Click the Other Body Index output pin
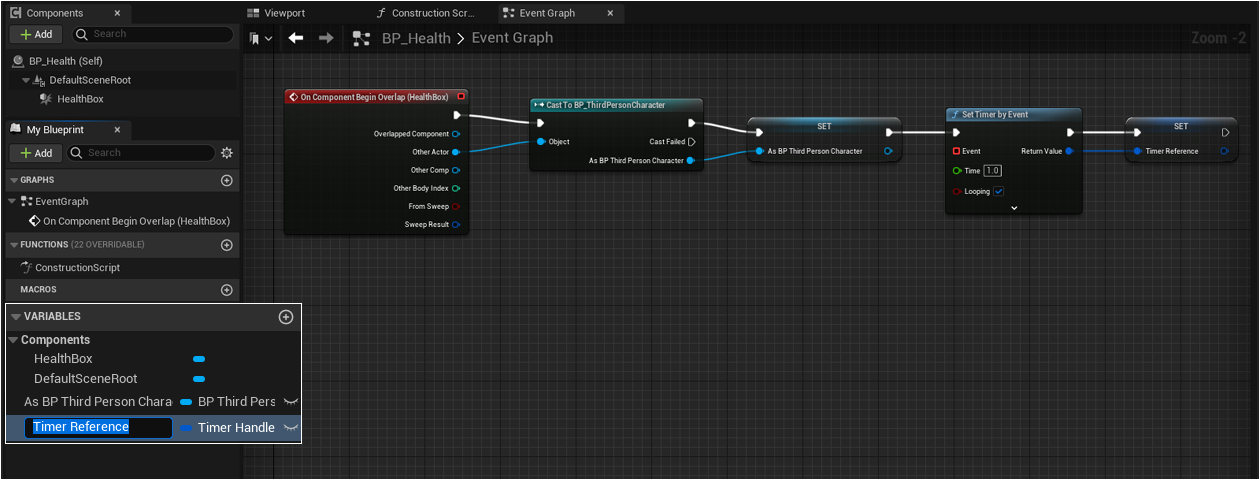This screenshot has width=1260, height=480. click(x=456, y=188)
